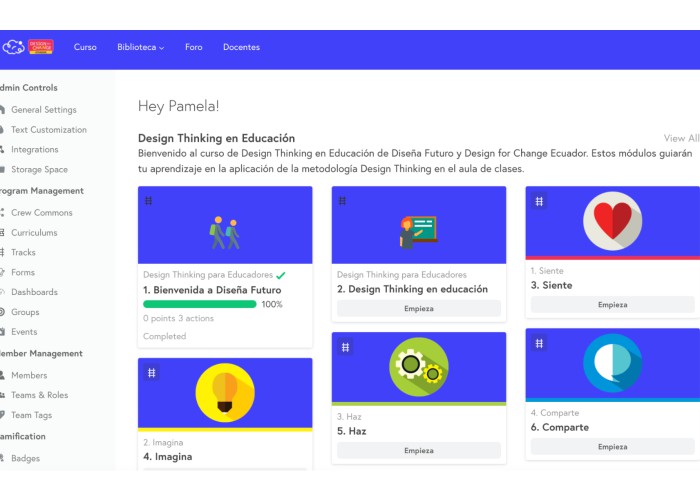Click the 'Hey Pamela!' greeting
Image resolution: width=700 pixels, height=500 pixels.
[x=179, y=106]
